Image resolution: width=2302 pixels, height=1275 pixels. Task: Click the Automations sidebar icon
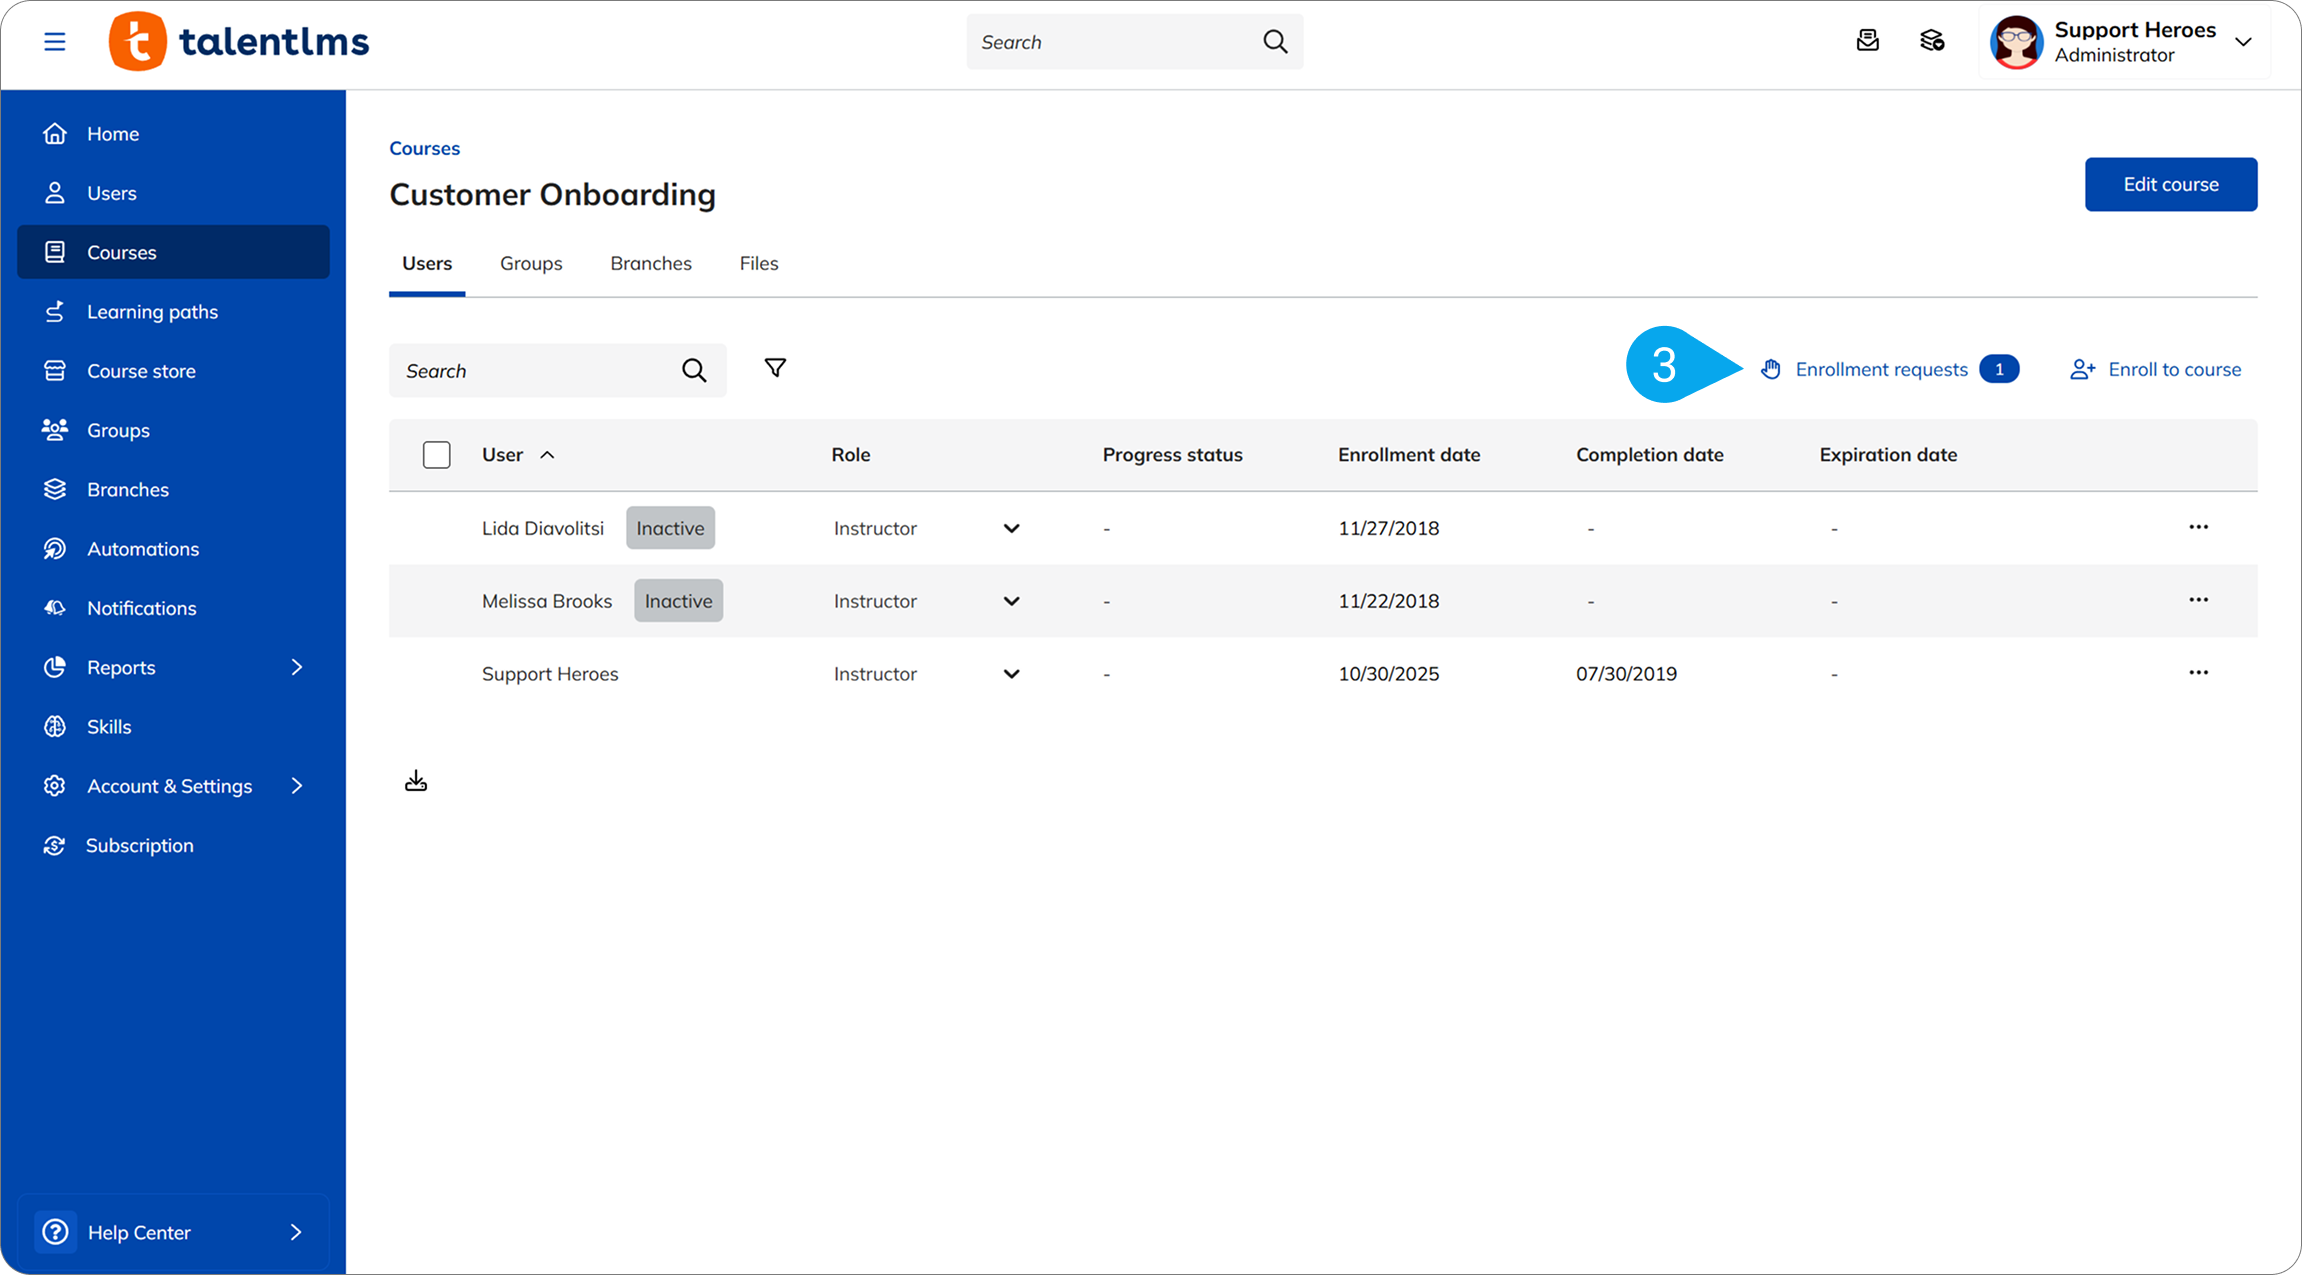tap(55, 549)
